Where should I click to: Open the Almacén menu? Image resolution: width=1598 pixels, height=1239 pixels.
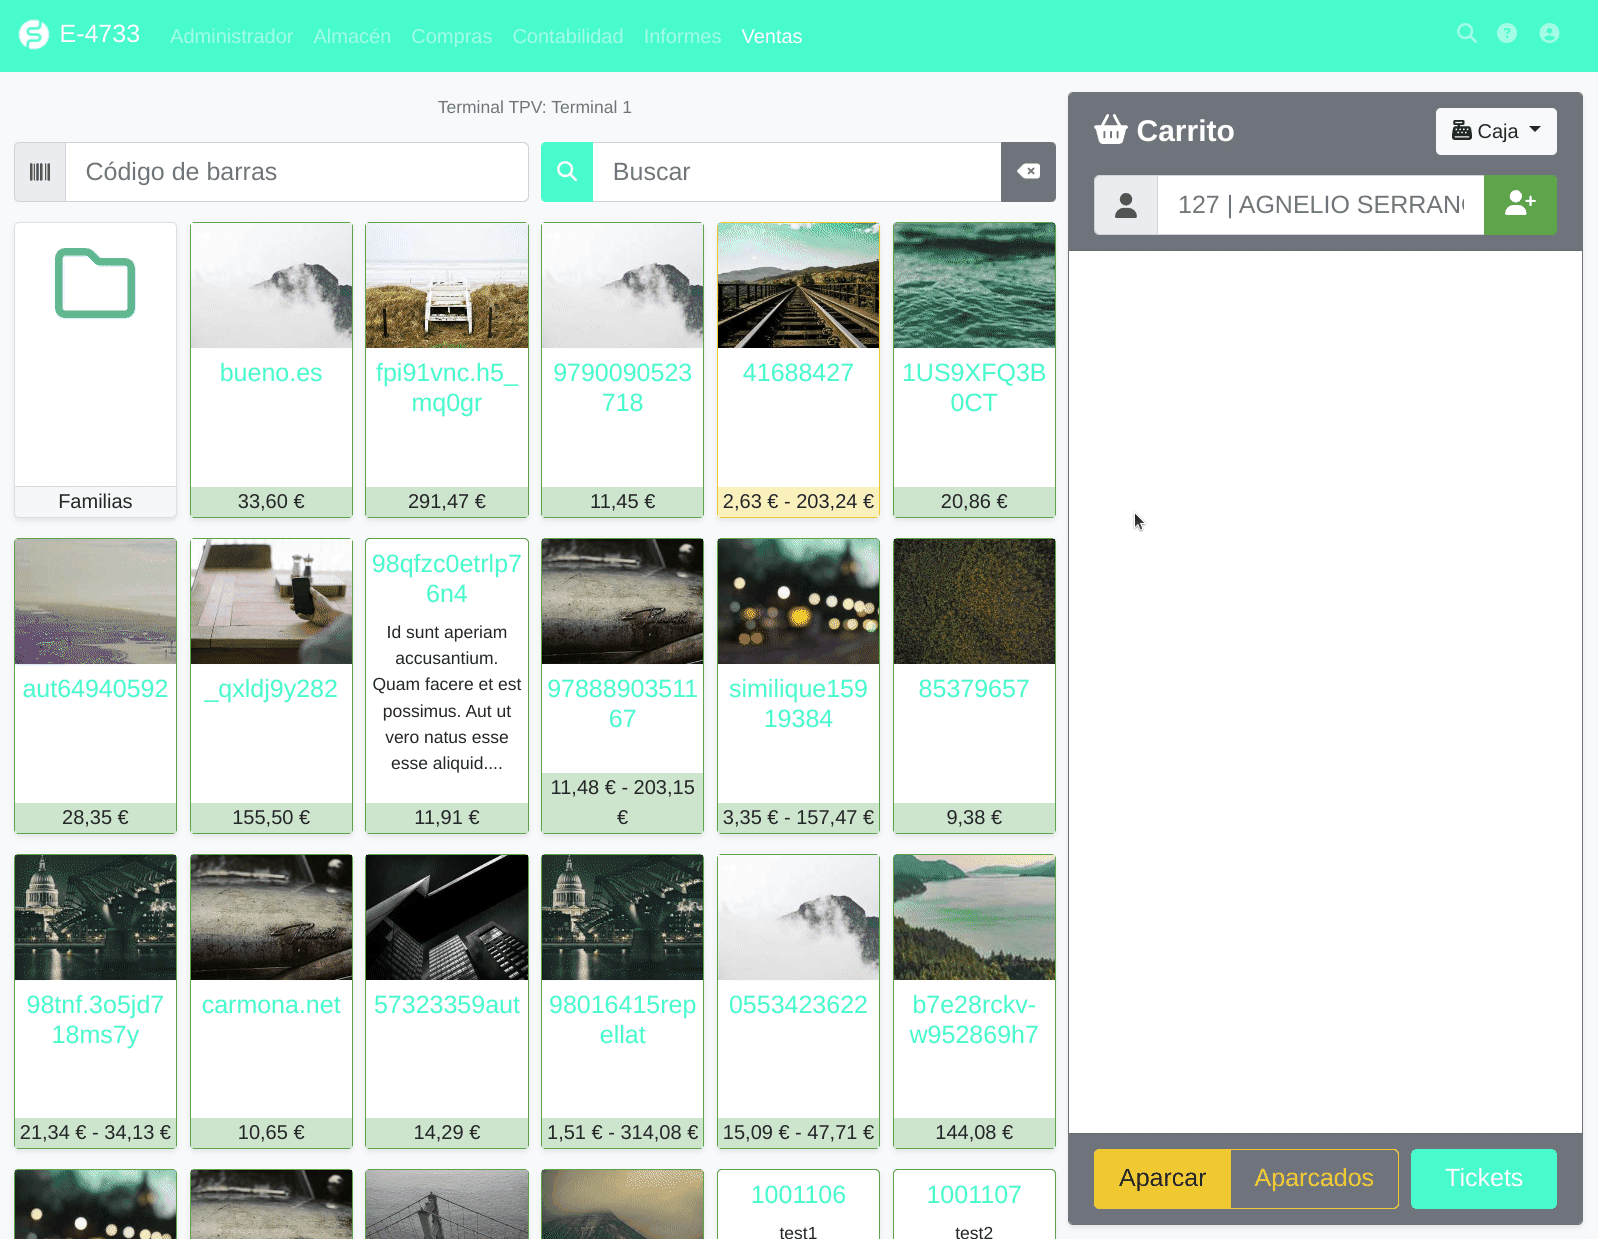352,36
